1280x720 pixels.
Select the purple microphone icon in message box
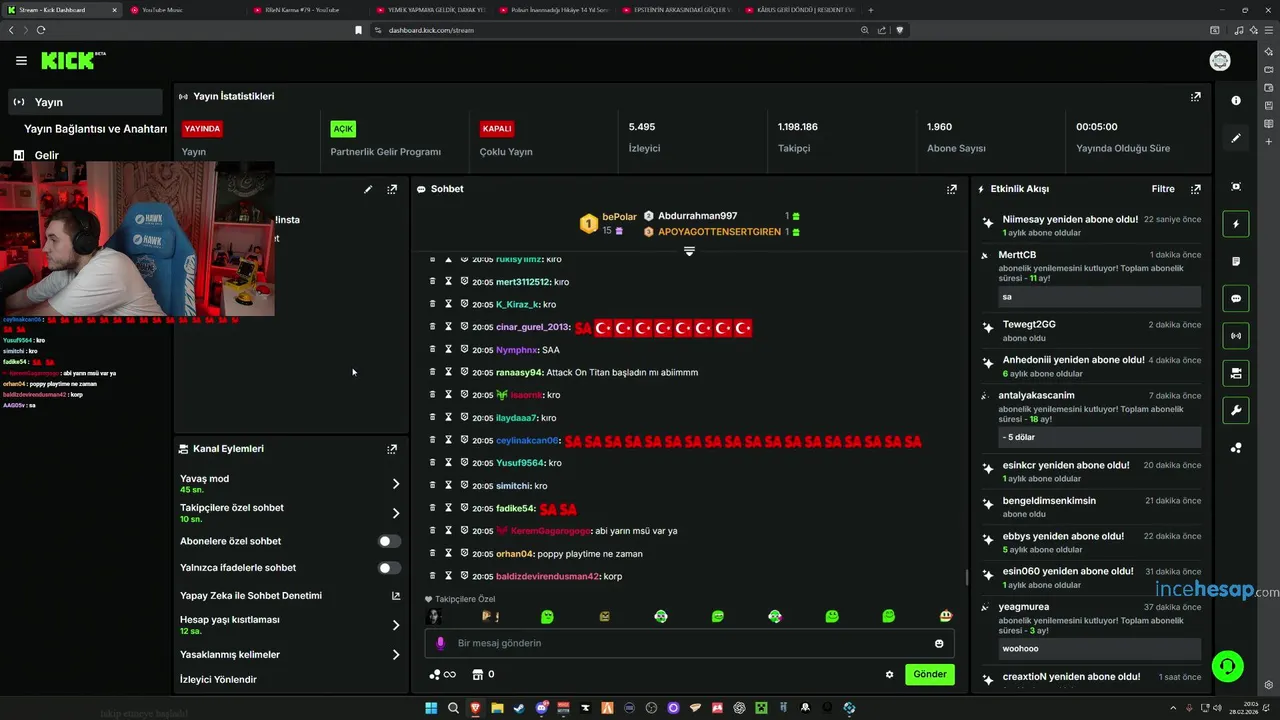point(441,643)
